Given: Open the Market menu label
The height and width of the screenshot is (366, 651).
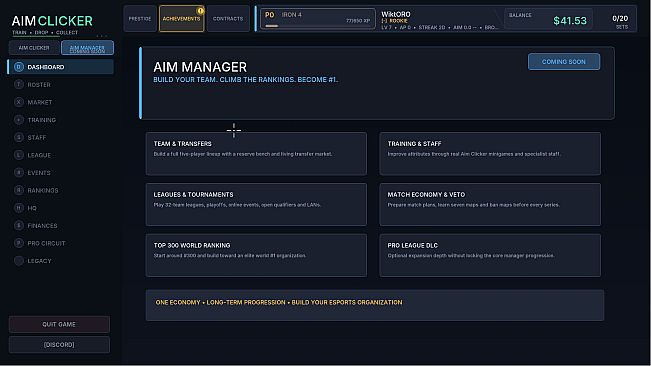Looking at the screenshot, I should 40,102.
